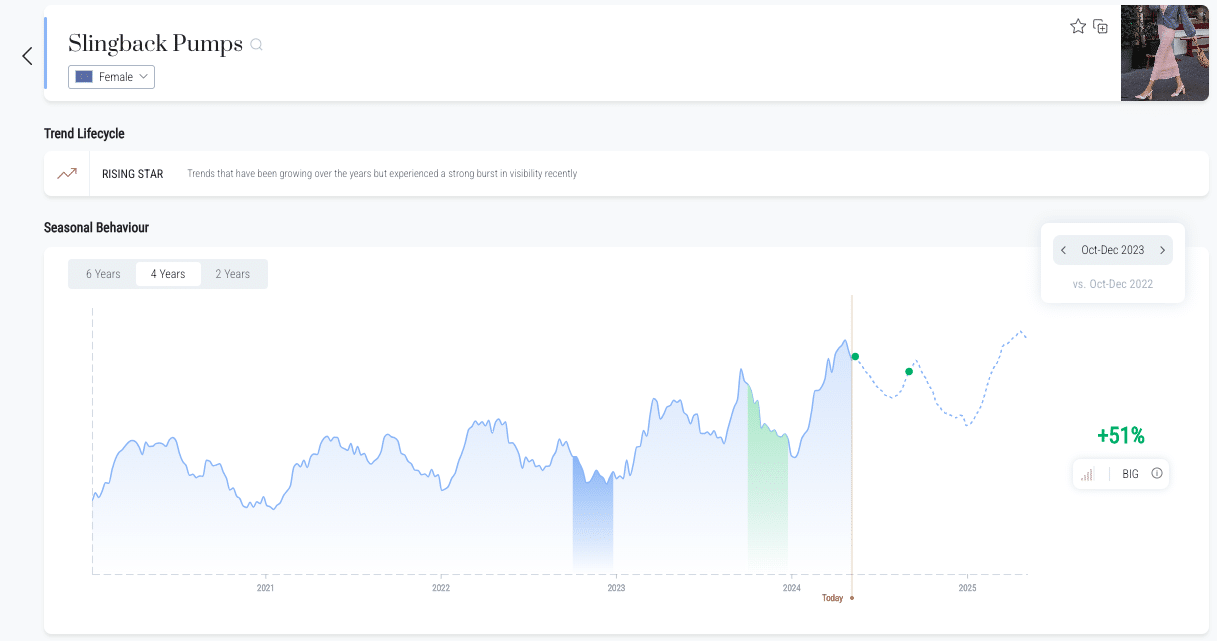
Task: Click the green highlighted Oct-Dec 2023 chart region
Action: tap(767, 500)
